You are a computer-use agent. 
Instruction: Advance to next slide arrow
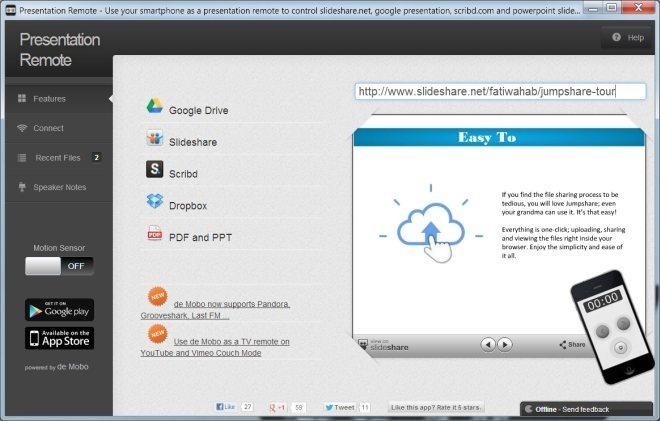pyautogui.click(x=505, y=344)
